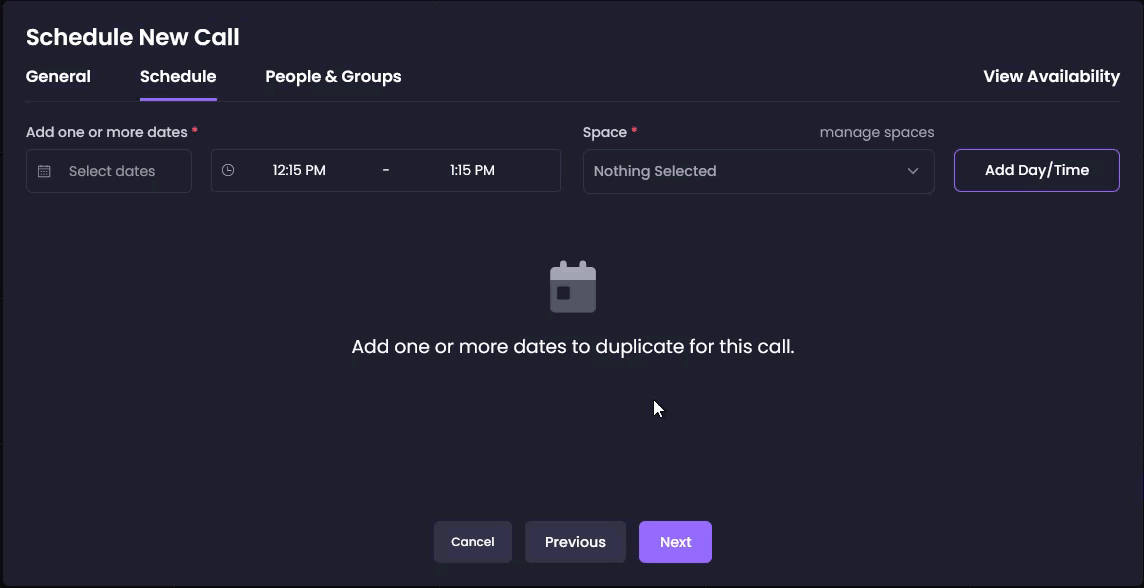Open the Select dates field
The height and width of the screenshot is (588, 1144).
pyautogui.click(x=111, y=171)
